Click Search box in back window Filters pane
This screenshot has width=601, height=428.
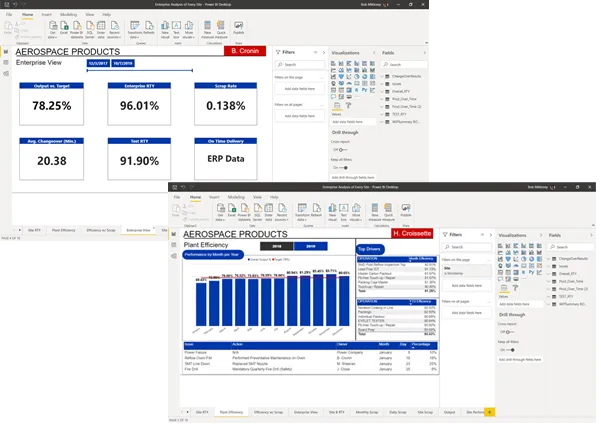pos(300,65)
